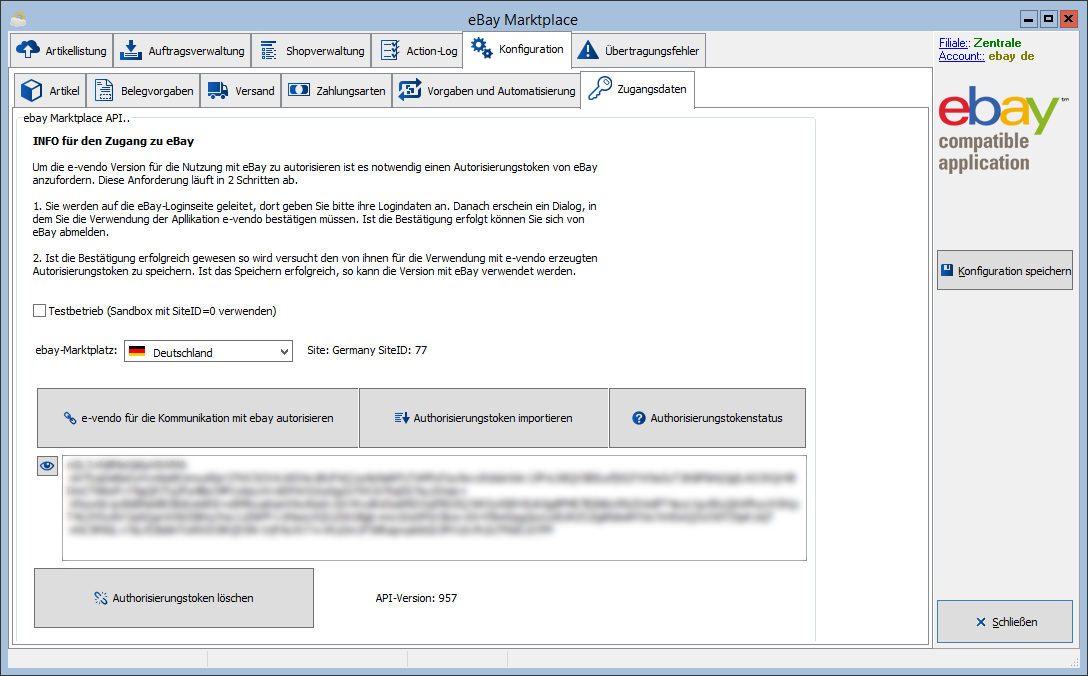Click the 'ebay-Marktplatz:' label
This screenshot has width=1088, height=676.
pyautogui.click(x=76, y=350)
